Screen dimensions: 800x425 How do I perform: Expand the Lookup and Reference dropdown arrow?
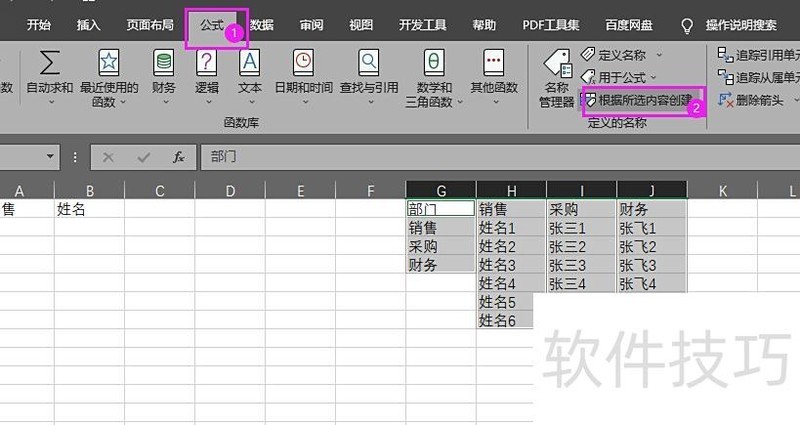click(x=370, y=102)
